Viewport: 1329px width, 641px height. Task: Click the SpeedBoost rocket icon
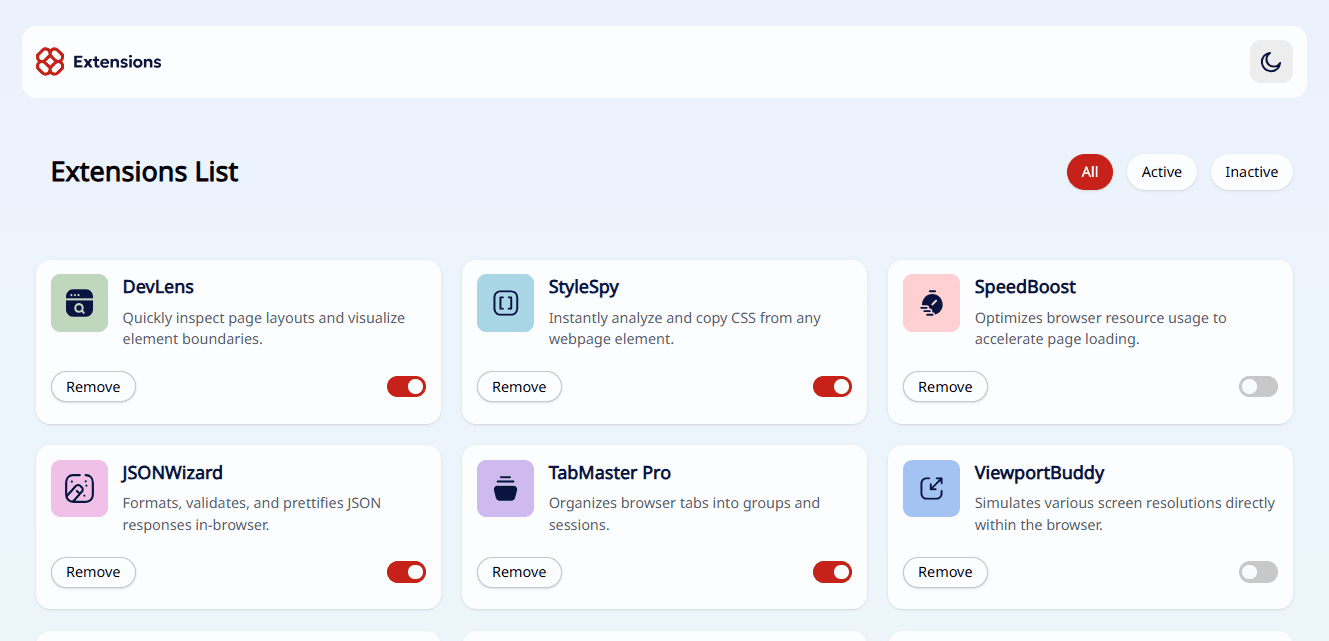point(931,302)
